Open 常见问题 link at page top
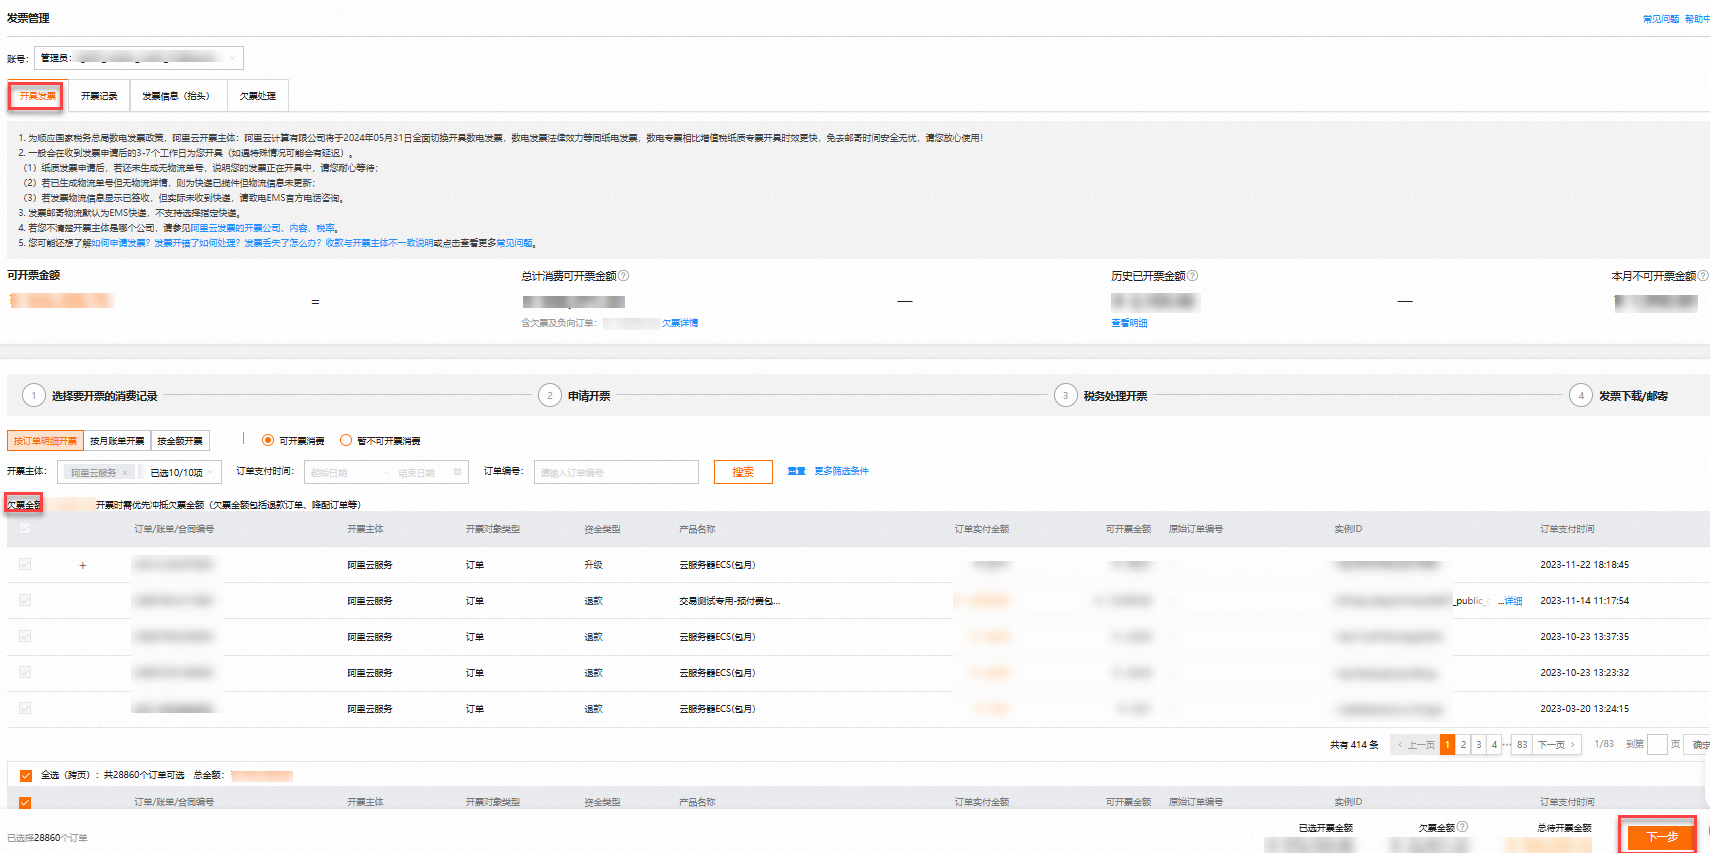 (x=1661, y=19)
